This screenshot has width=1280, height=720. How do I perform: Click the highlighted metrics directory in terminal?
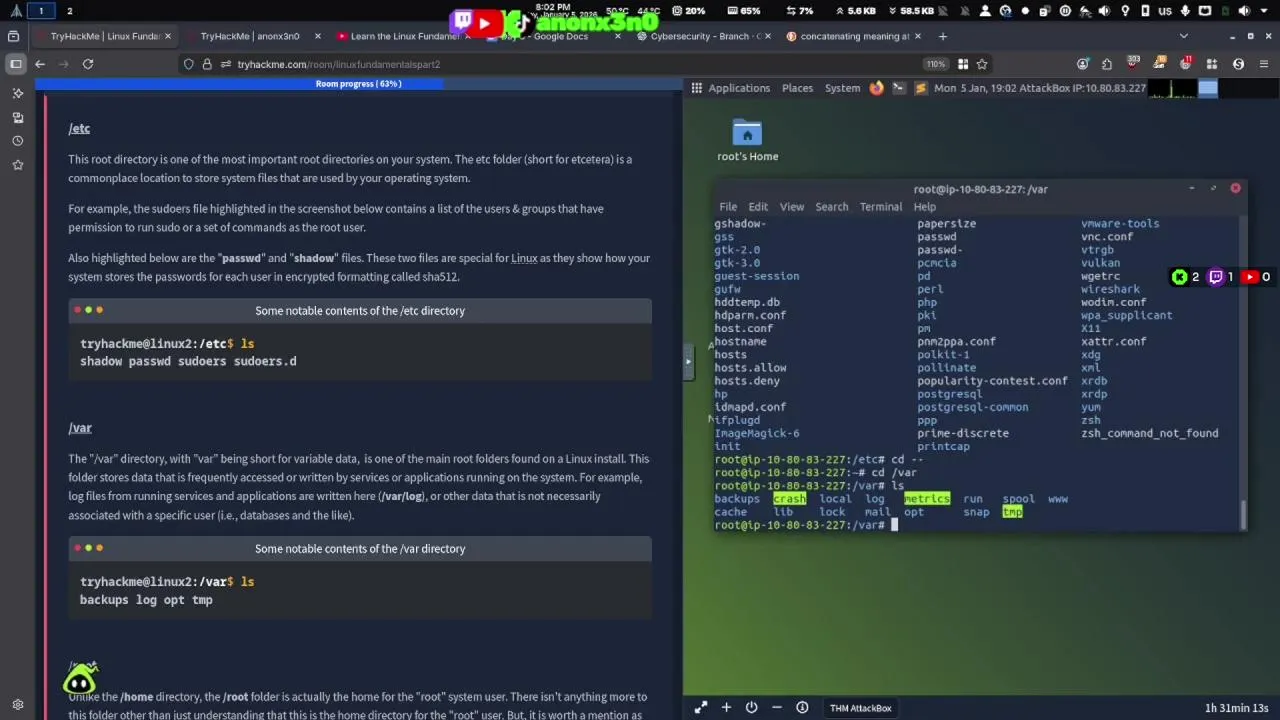coord(927,499)
